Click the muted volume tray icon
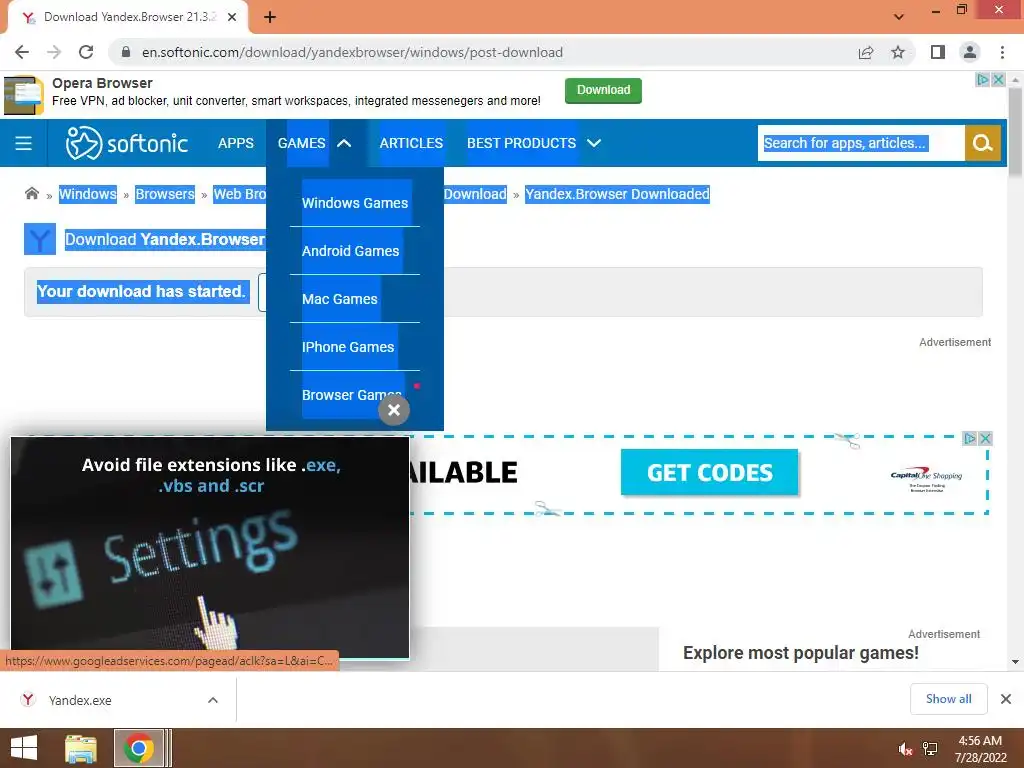1024x768 pixels. click(906, 749)
